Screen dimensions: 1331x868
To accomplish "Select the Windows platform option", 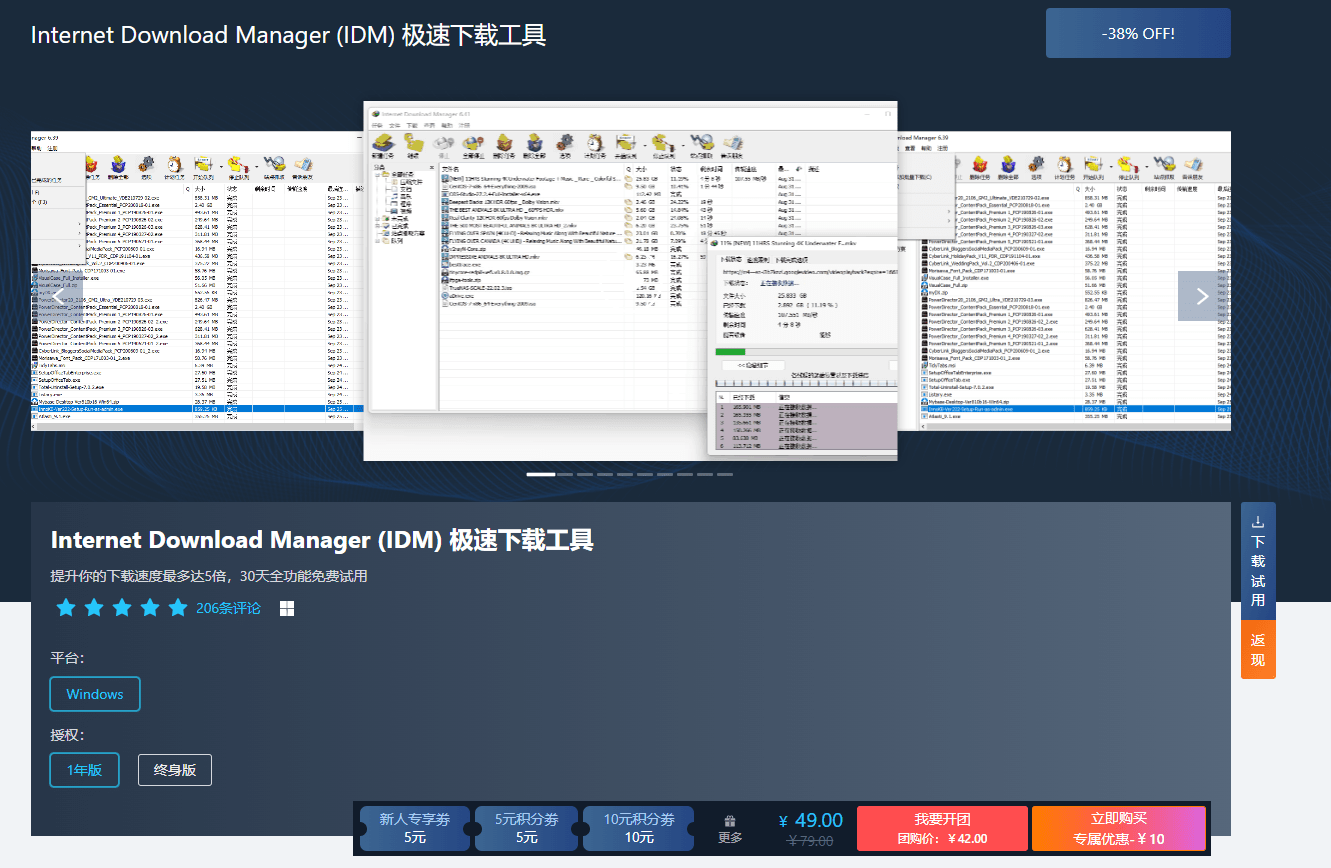I will coord(95,694).
